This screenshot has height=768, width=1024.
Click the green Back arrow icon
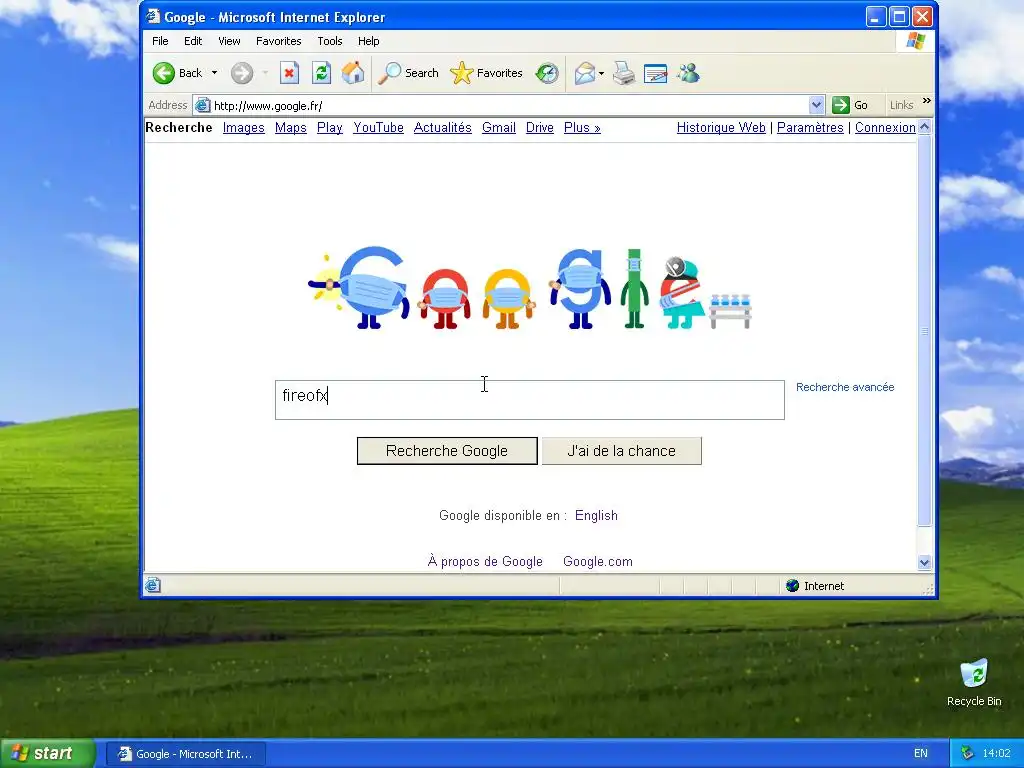pyautogui.click(x=163, y=73)
